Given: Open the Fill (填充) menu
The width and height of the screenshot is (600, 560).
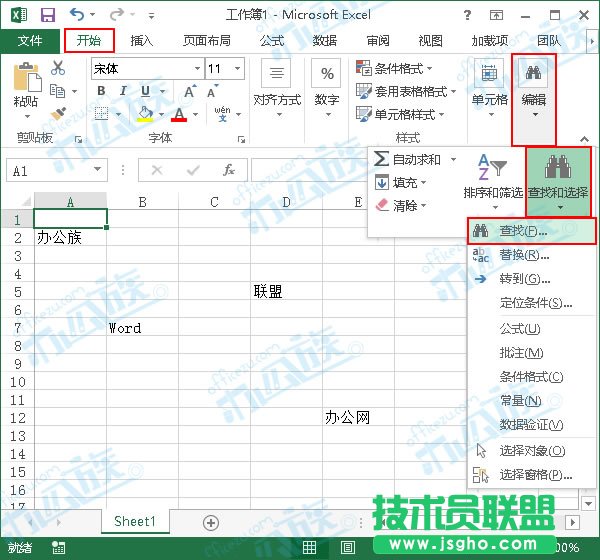Looking at the screenshot, I should pos(401,183).
